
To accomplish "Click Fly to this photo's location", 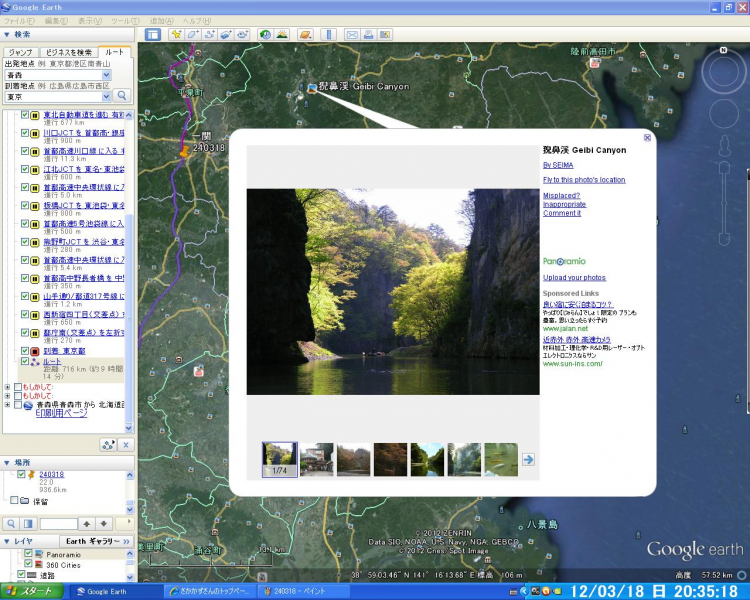I will pyautogui.click(x=584, y=180).
